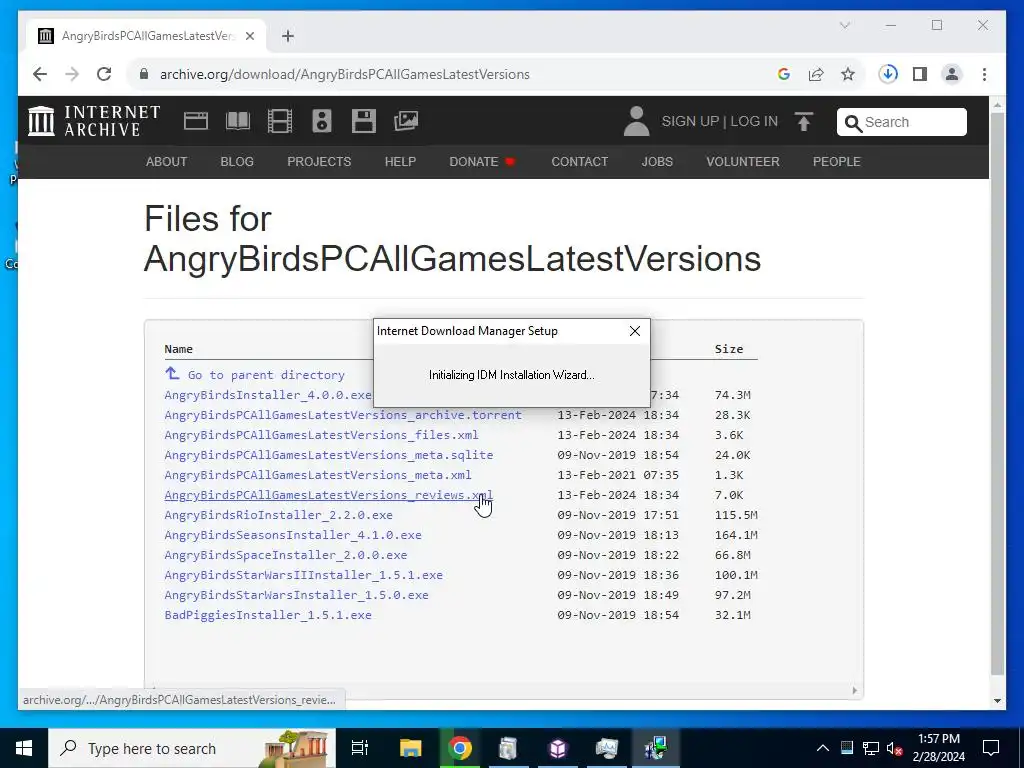Reload the page with the refresh icon
Viewport: 1024px width, 768px height.
click(104, 74)
